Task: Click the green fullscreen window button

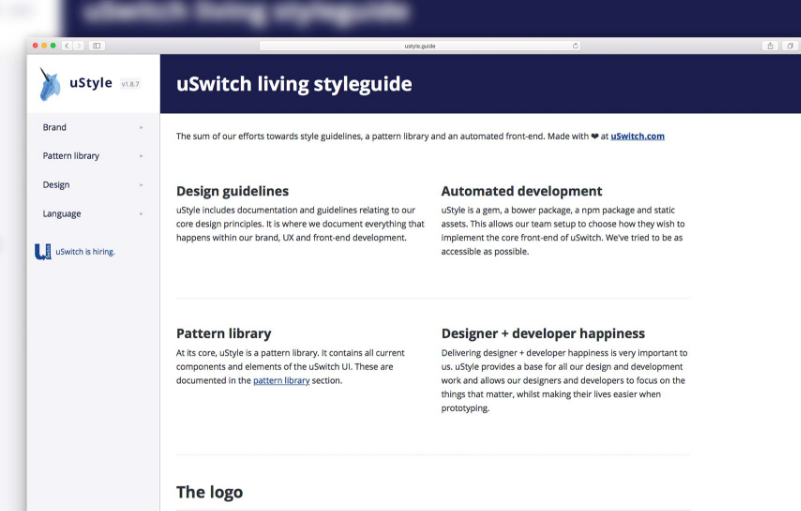Action: [53, 45]
